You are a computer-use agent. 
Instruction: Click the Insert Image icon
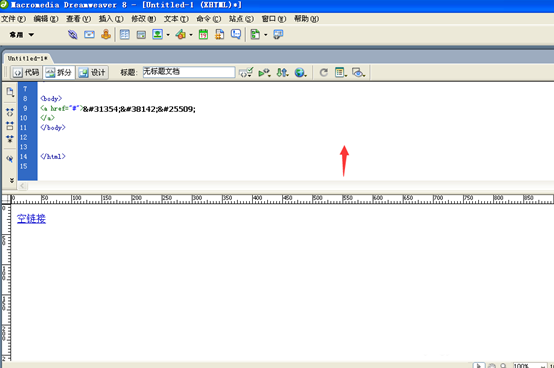[x=157, y=34]
